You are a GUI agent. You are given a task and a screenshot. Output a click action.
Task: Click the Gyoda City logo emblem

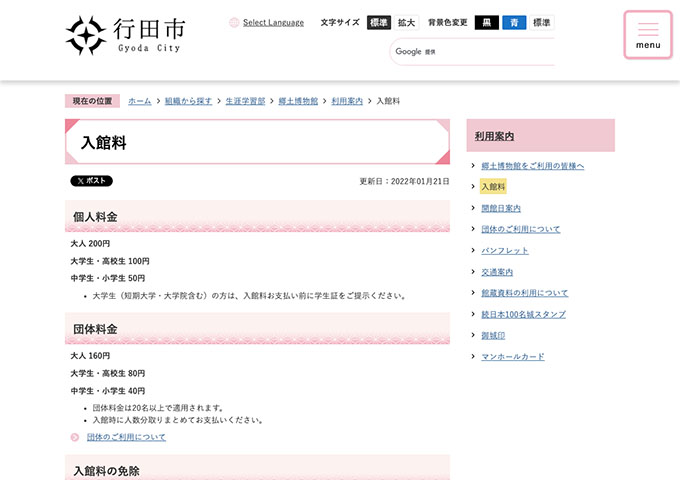point(86,36)
